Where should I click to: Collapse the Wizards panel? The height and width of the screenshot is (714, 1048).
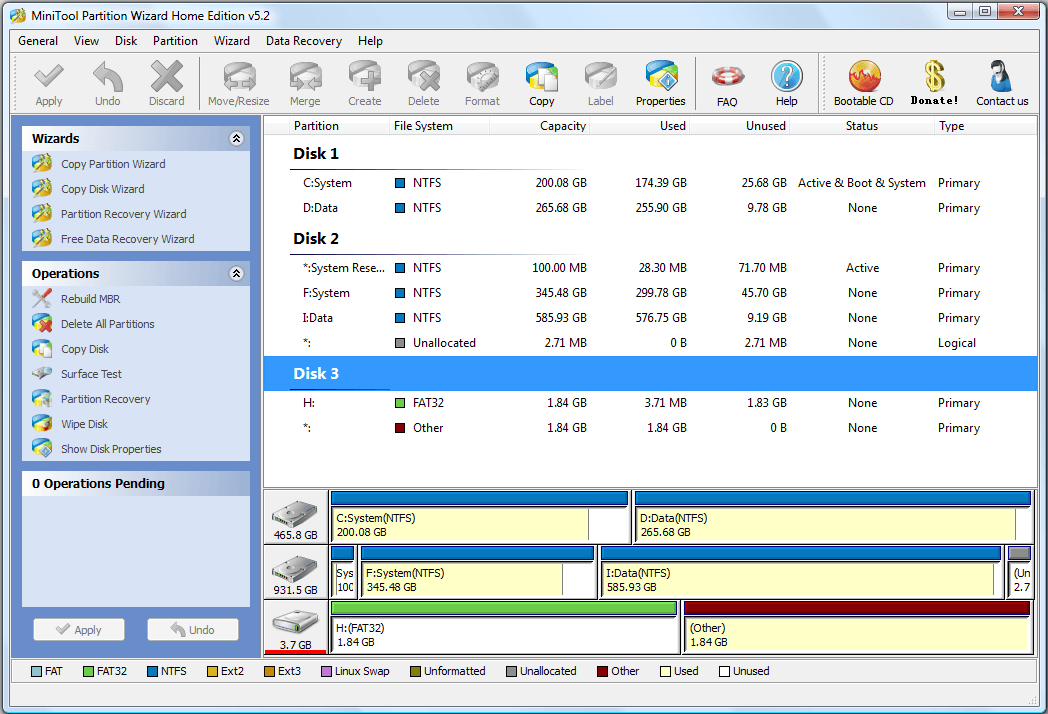[236, 138]
